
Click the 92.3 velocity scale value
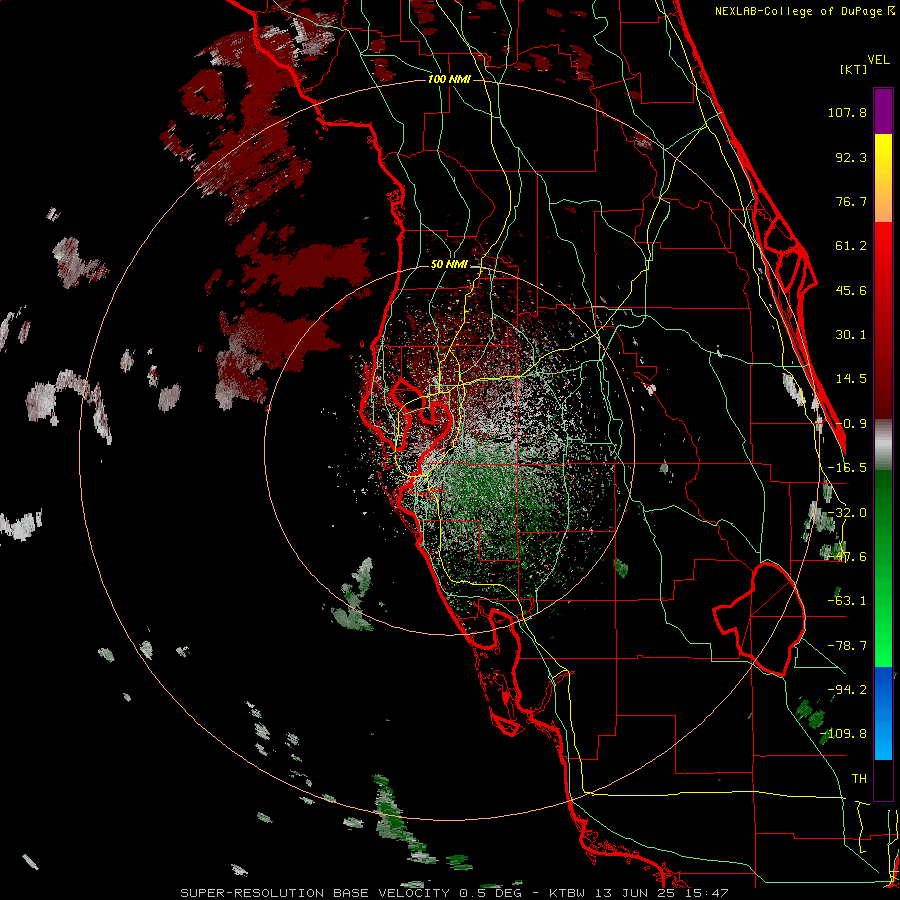pyautogui.click(x=851, y=157)
